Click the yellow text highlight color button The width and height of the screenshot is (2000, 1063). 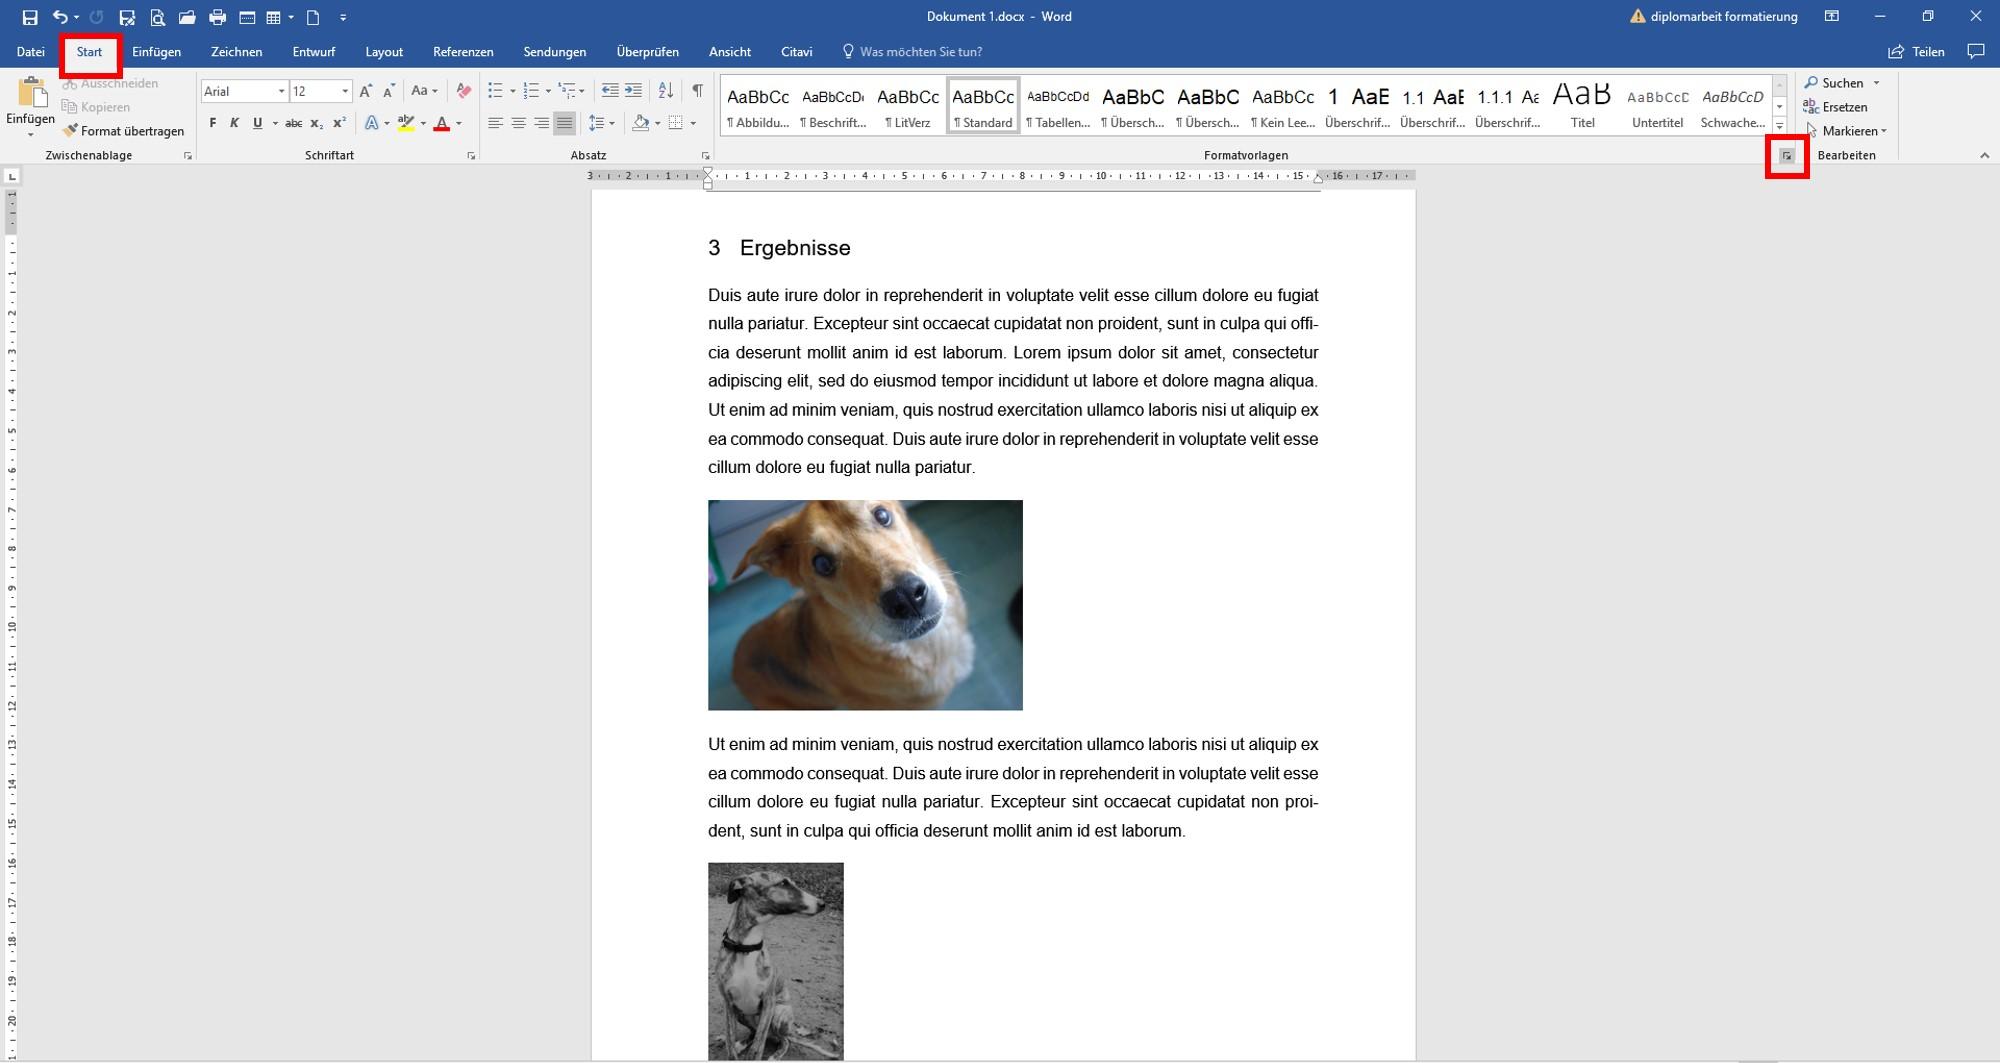406,123
